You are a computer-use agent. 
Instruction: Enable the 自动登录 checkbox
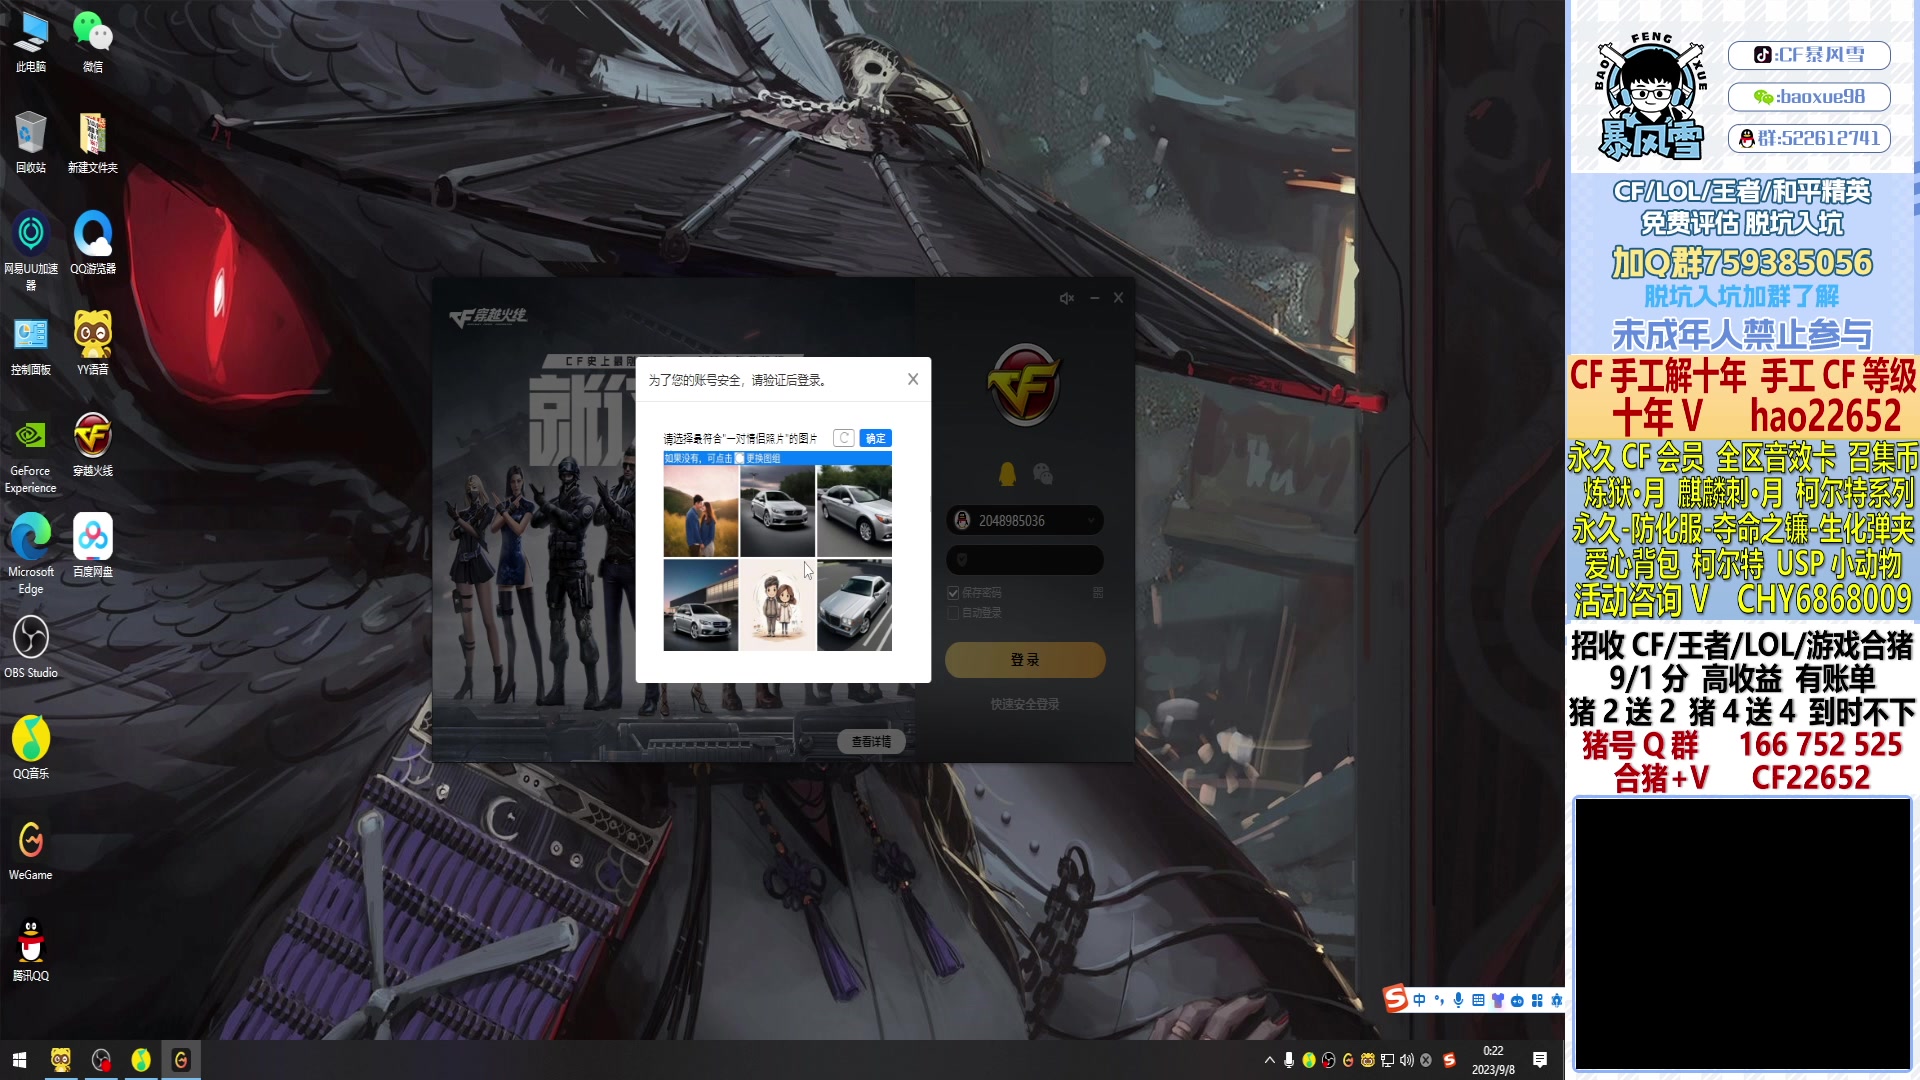[953, 613]
